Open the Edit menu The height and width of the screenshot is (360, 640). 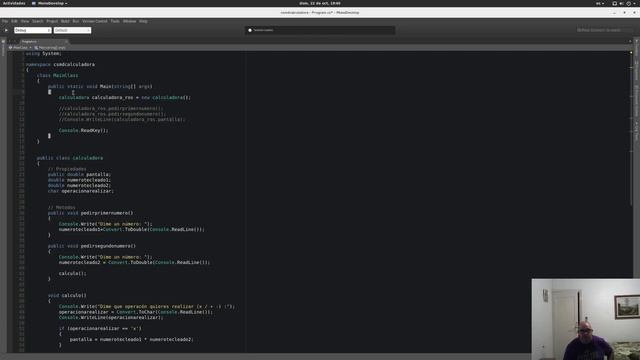(14, 21)
